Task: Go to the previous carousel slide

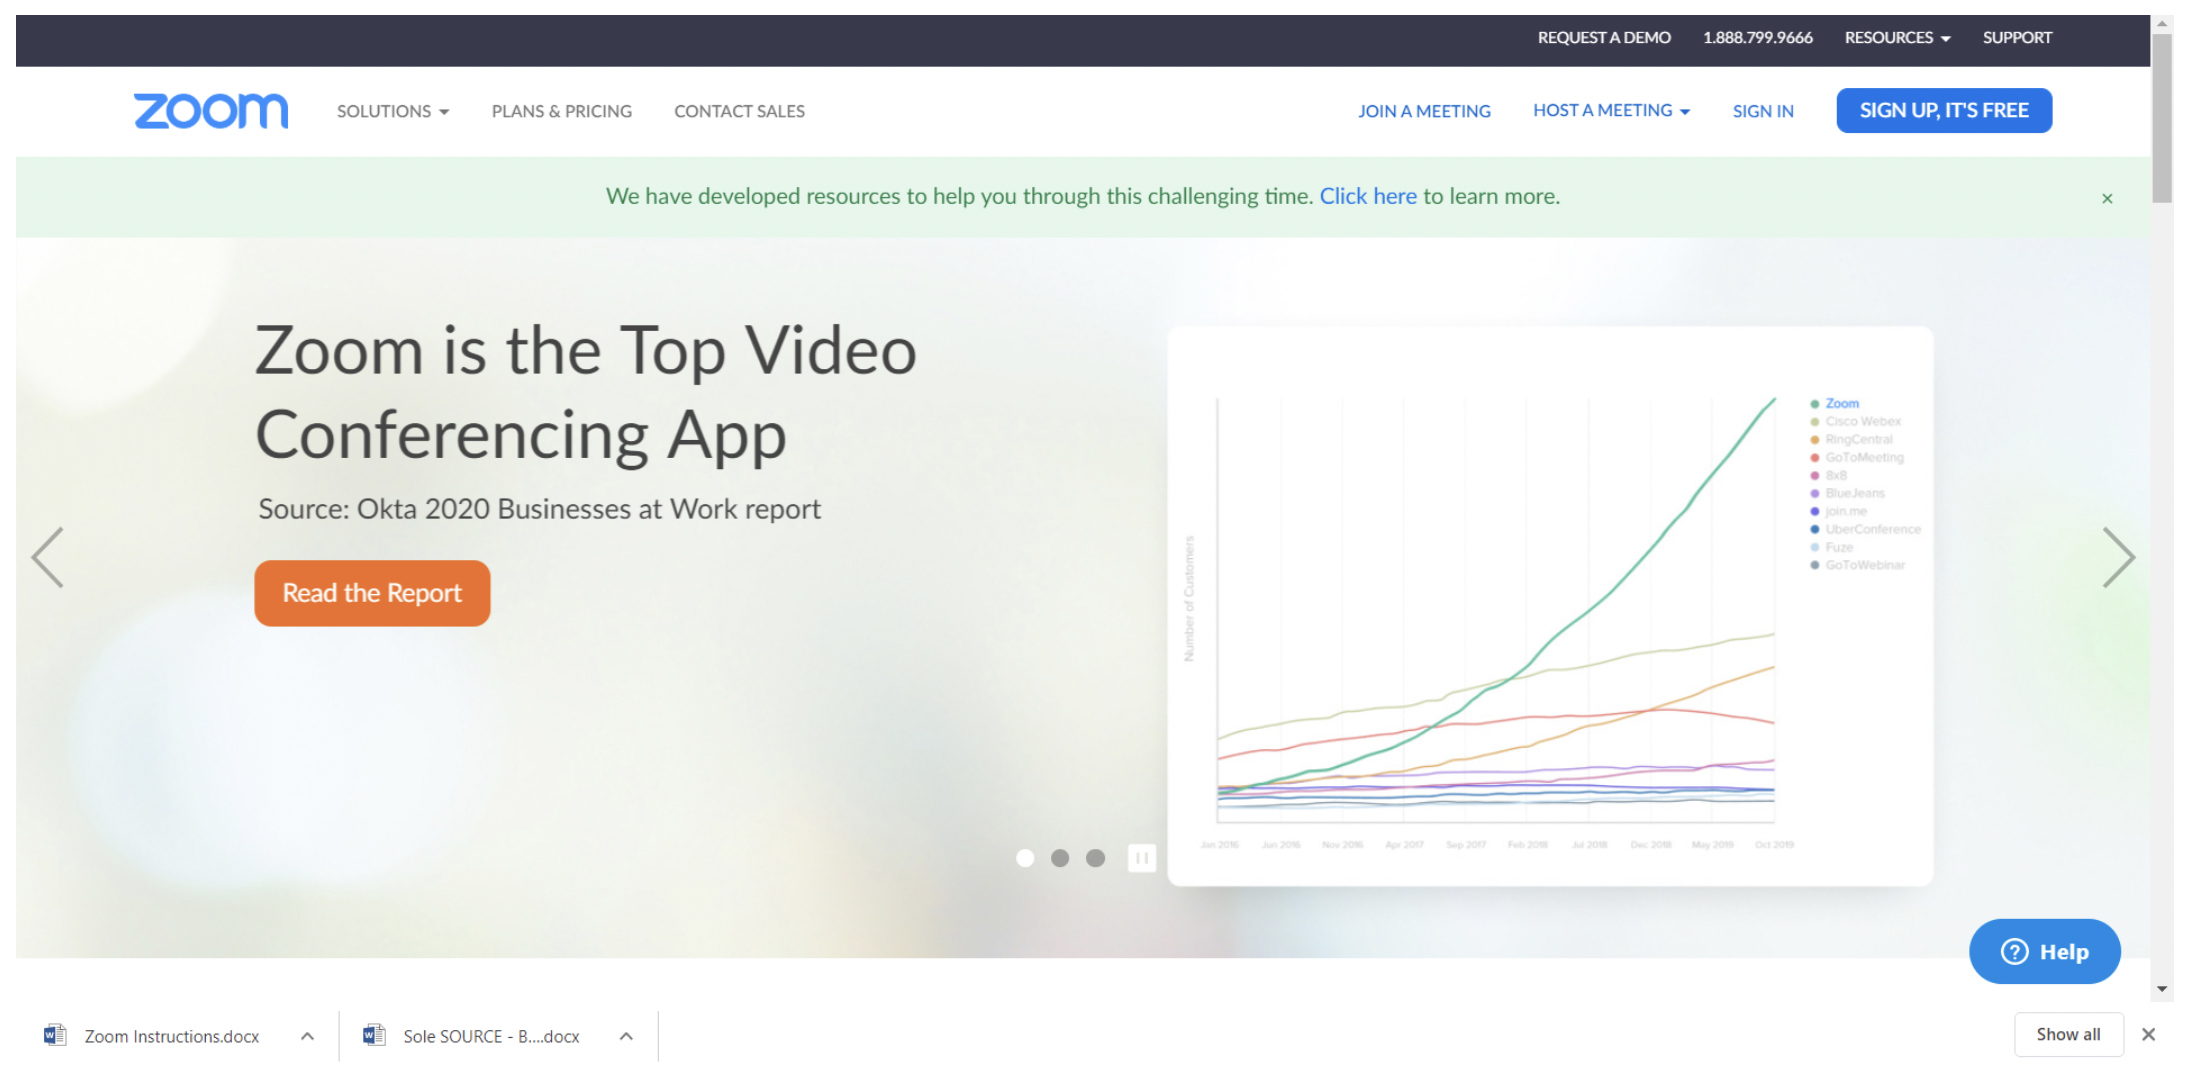Action: pos(48,557)
